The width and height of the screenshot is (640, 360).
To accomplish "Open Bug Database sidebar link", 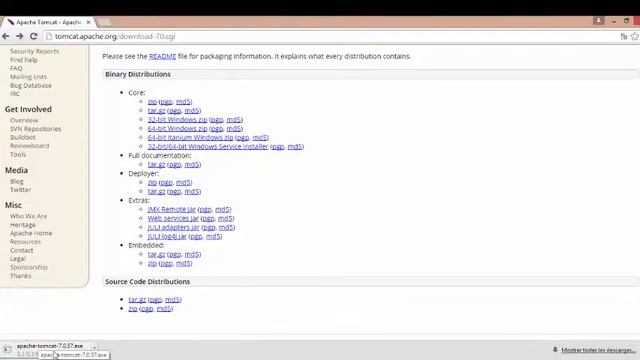I will [31, 85].
